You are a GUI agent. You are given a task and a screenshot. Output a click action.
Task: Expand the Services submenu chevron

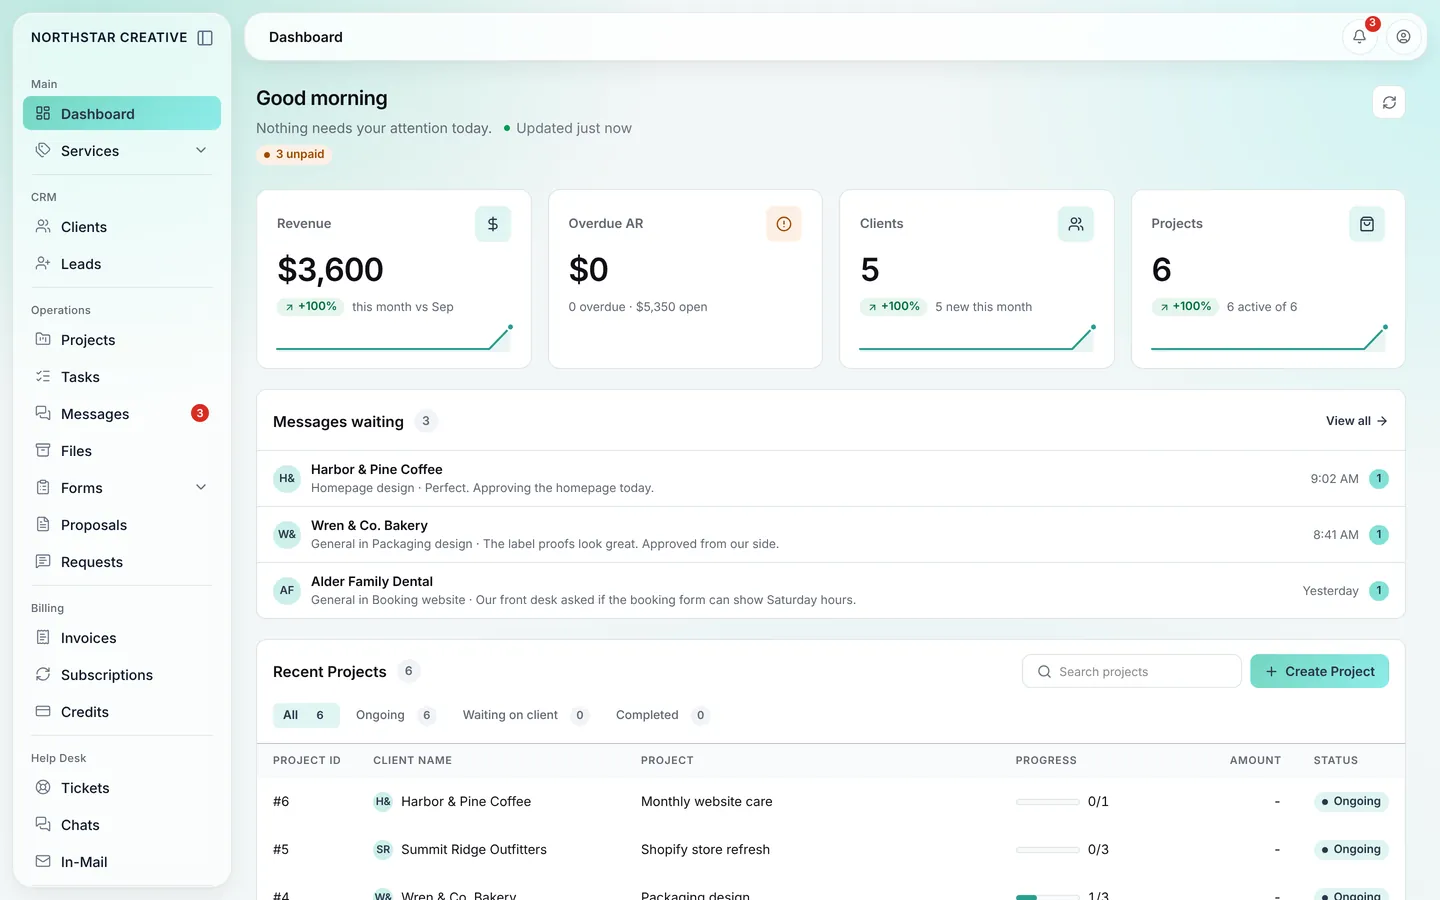(201, 150)
